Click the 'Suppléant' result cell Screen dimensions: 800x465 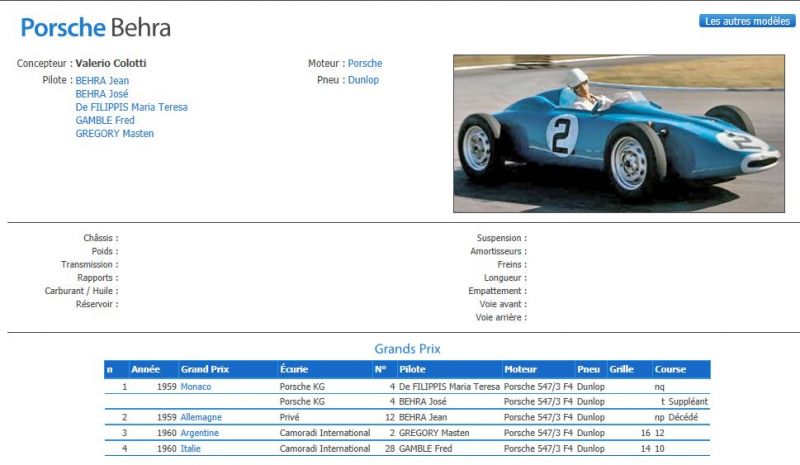click(688, 402)
